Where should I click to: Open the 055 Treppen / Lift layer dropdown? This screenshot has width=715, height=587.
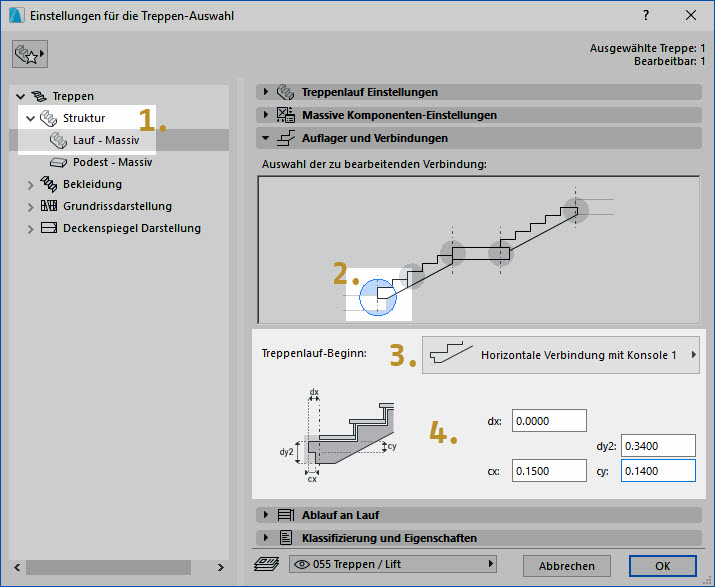click(x=393, y=564)
